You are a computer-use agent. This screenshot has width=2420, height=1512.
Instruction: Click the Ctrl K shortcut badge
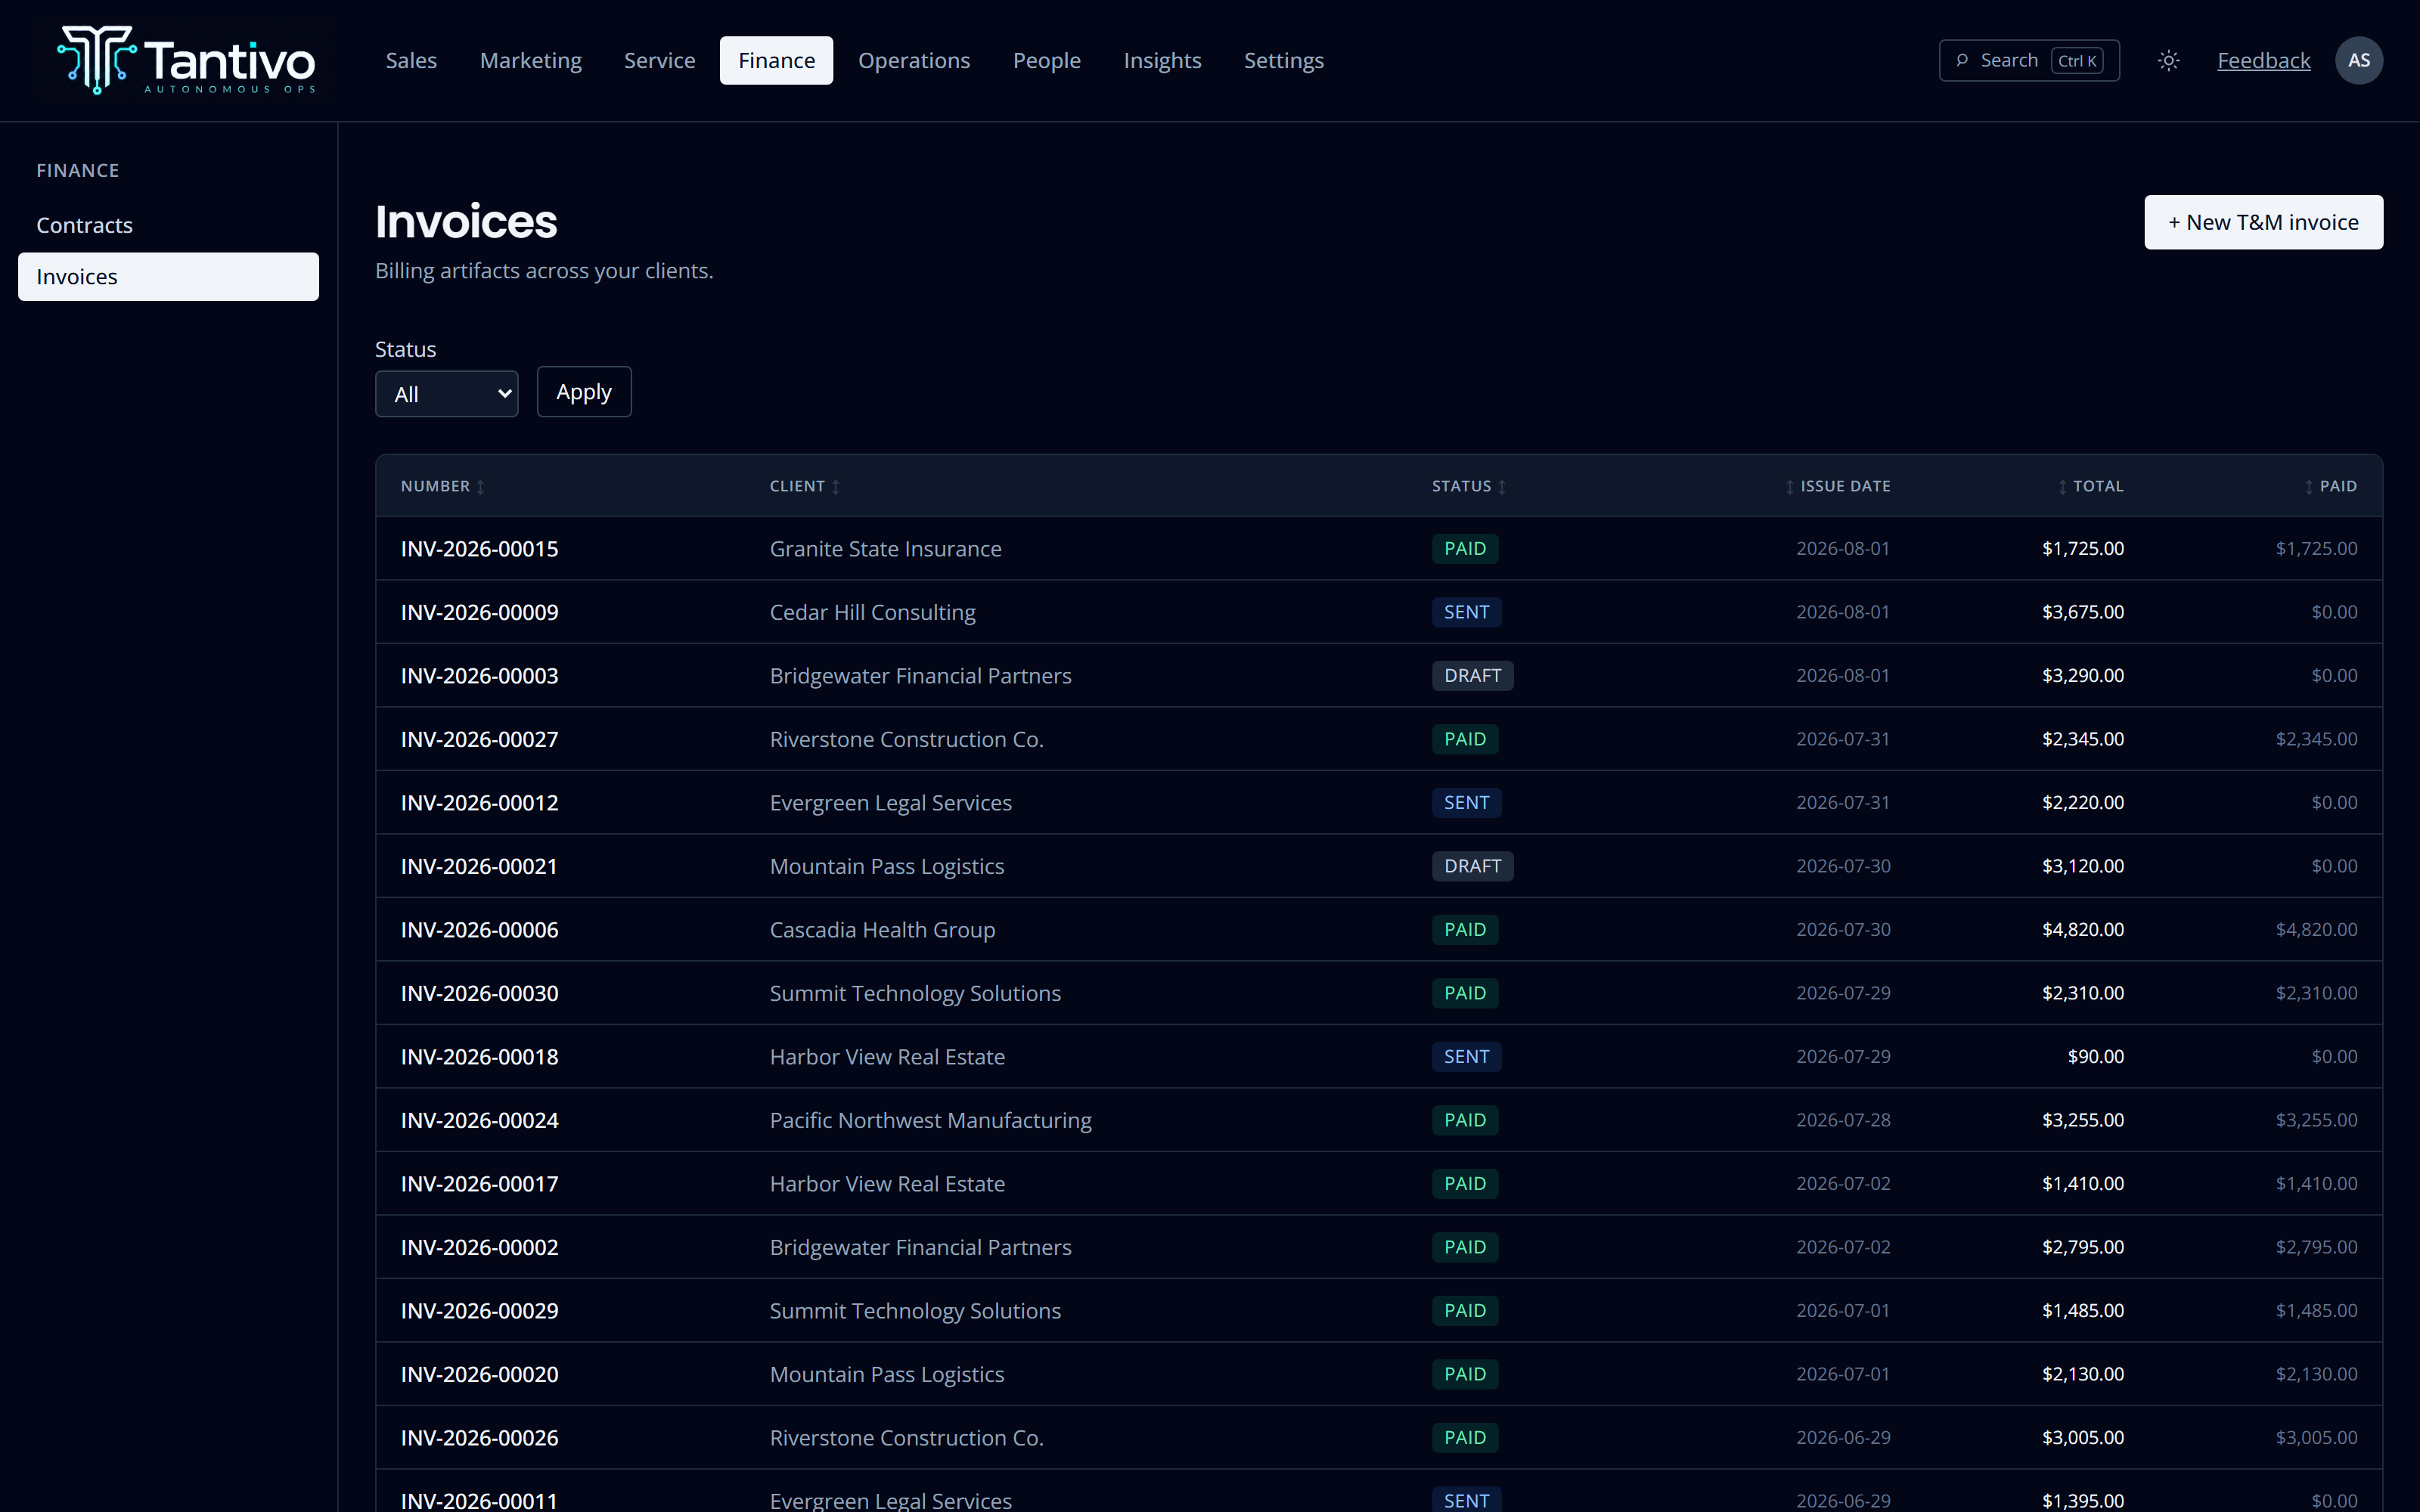2077,61
